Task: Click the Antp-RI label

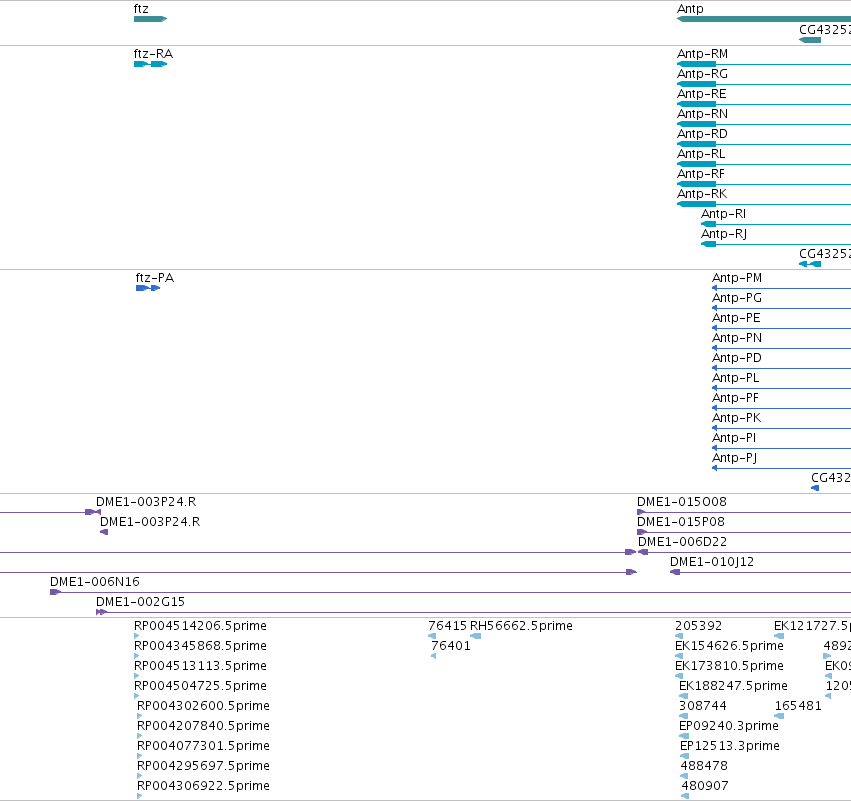Action: click(x=723, y=214)
